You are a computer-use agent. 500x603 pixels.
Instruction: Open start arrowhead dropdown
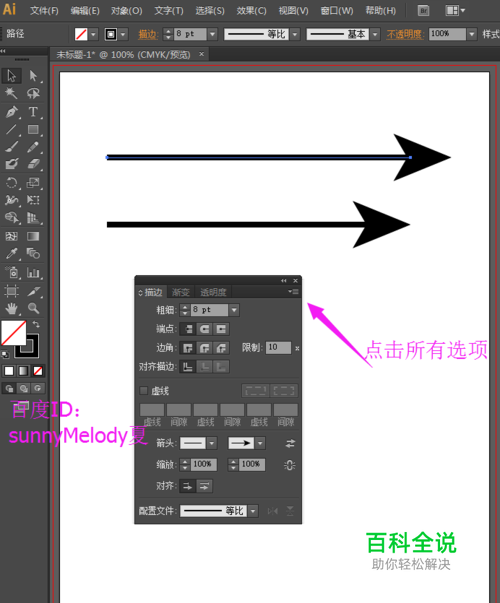212,443
